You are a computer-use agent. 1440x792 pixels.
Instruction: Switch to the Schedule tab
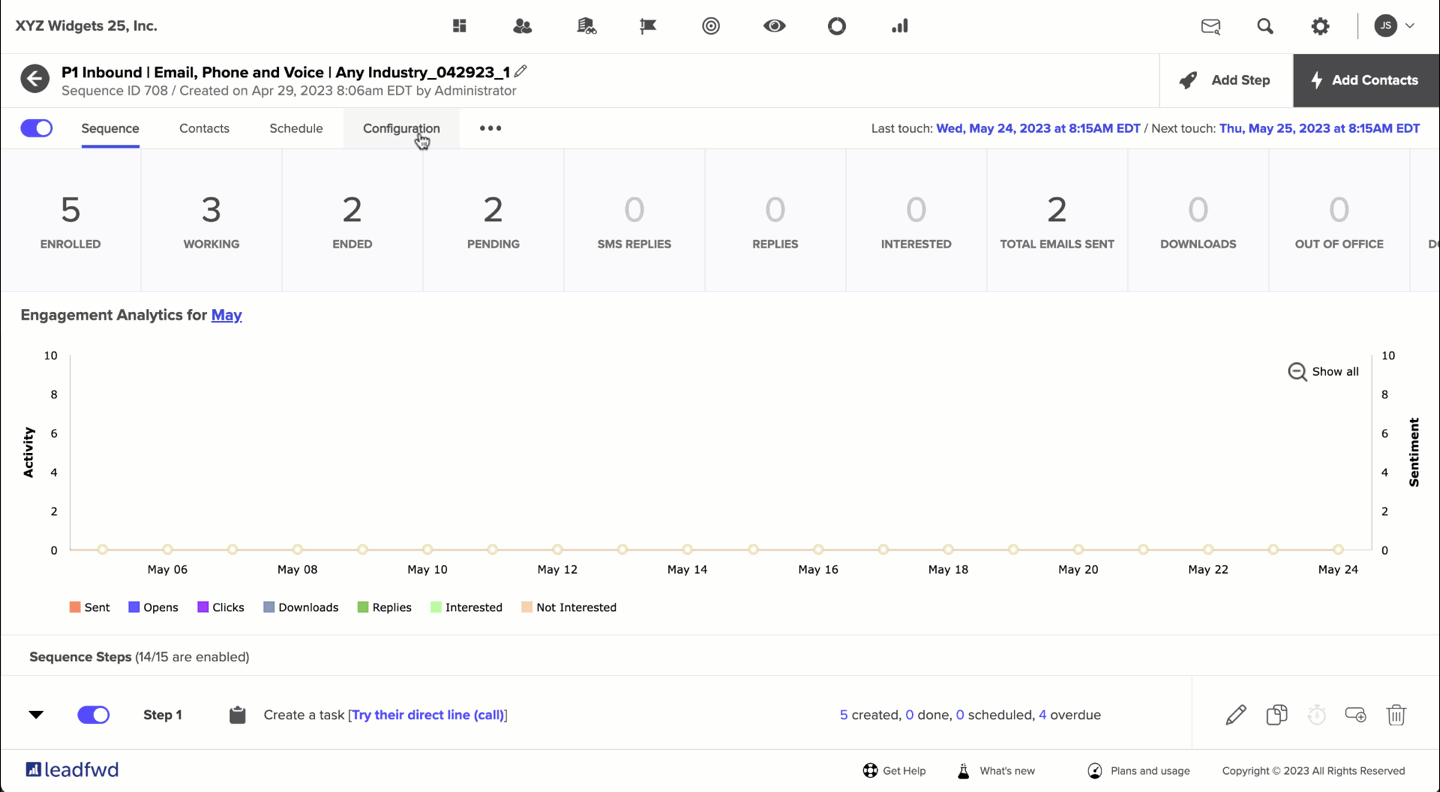[296, 128]
